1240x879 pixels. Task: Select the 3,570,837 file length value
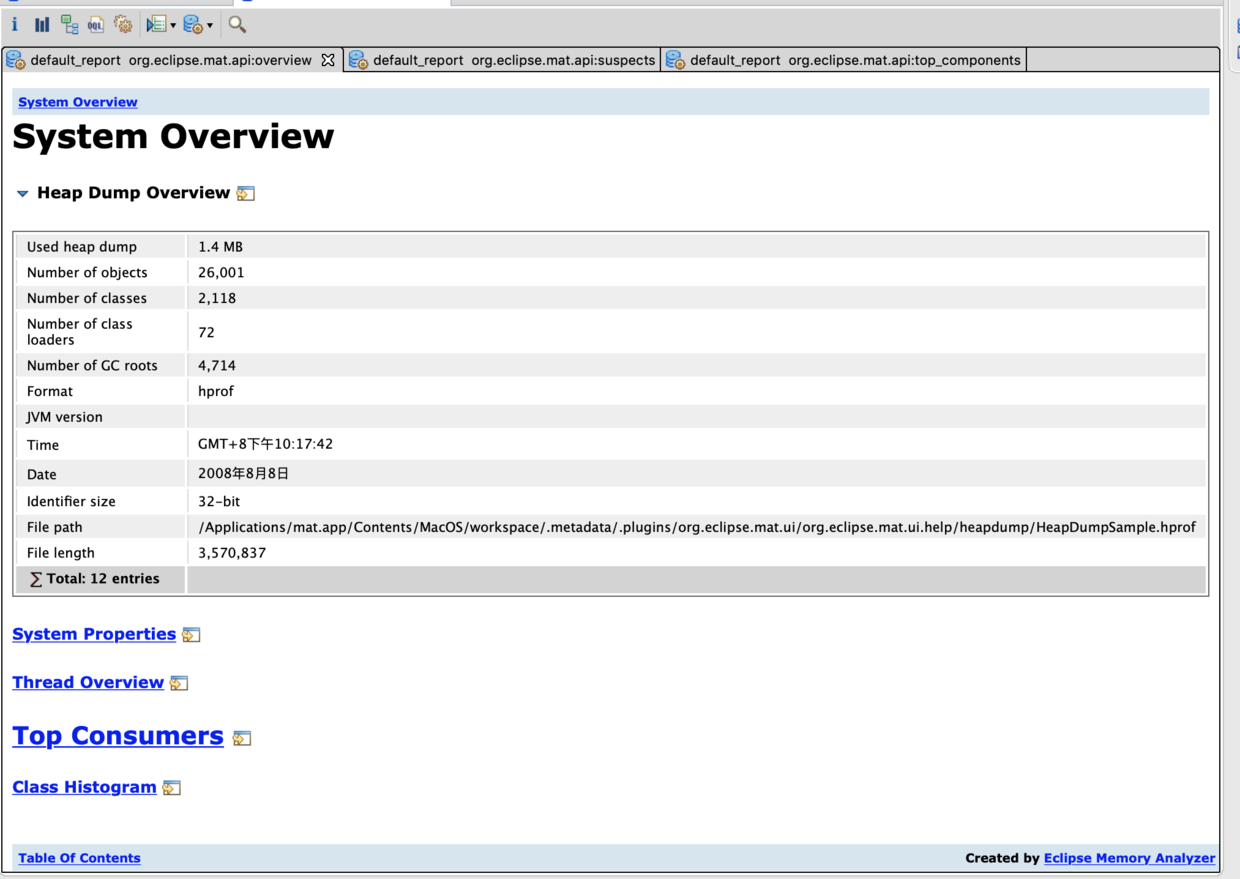click(x=232, y=553)
